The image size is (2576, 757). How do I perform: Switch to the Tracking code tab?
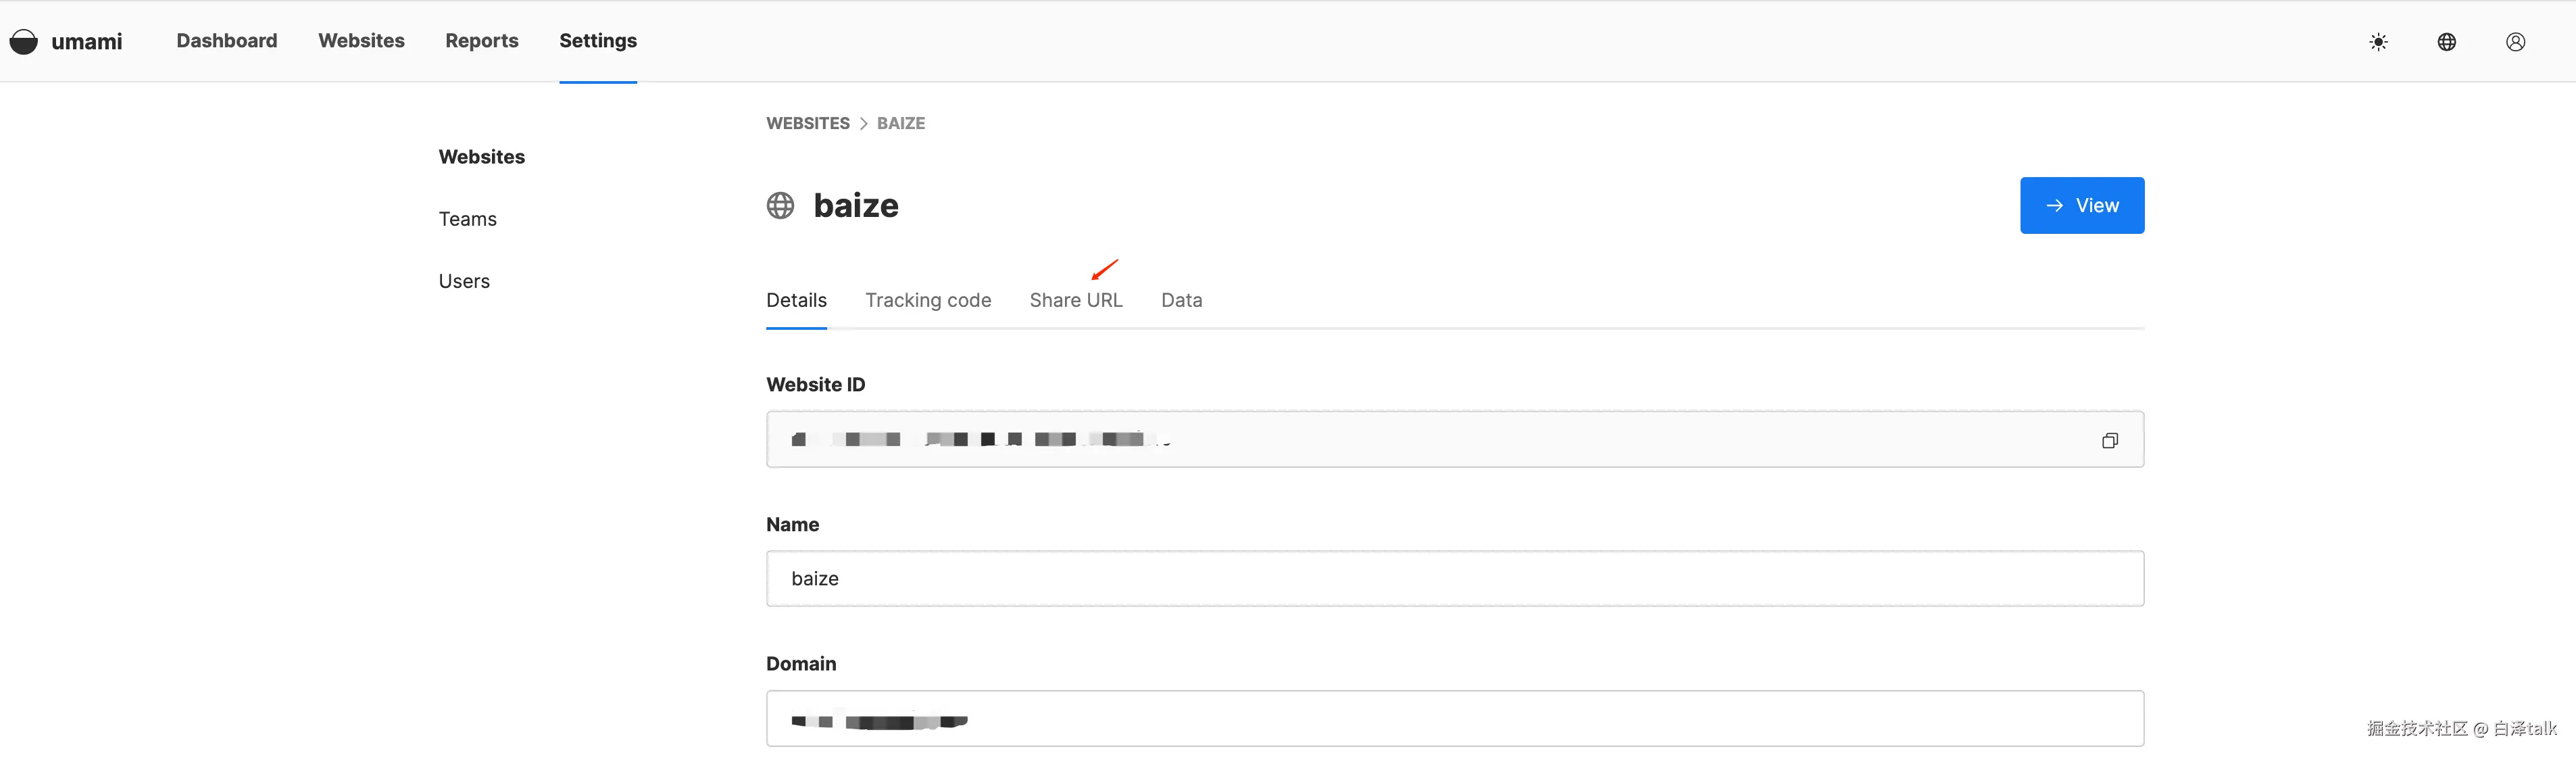pyautogui.click(x=927, y=300)
